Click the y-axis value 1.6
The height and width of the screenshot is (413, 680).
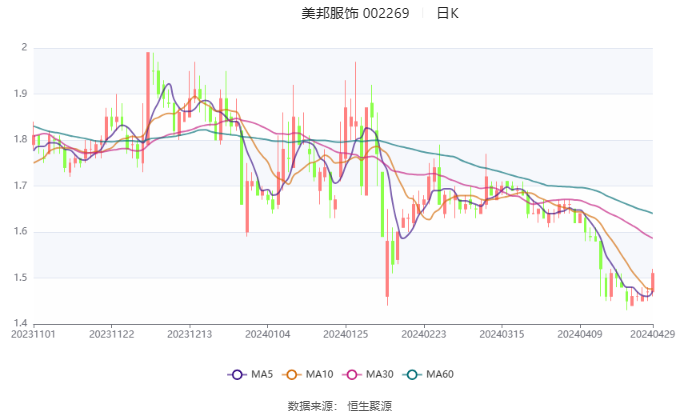tap(20, 232)
